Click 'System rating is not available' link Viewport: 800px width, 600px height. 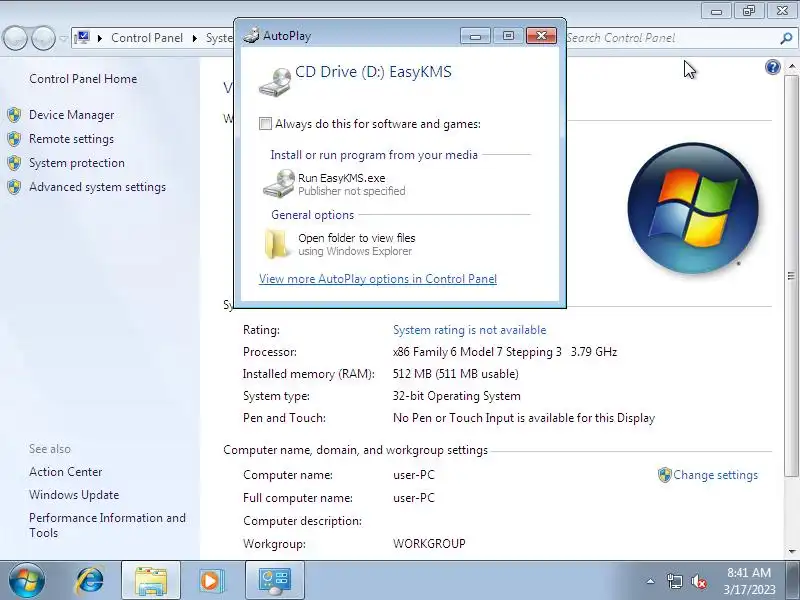pyautogui.click(x=469, y=330)
